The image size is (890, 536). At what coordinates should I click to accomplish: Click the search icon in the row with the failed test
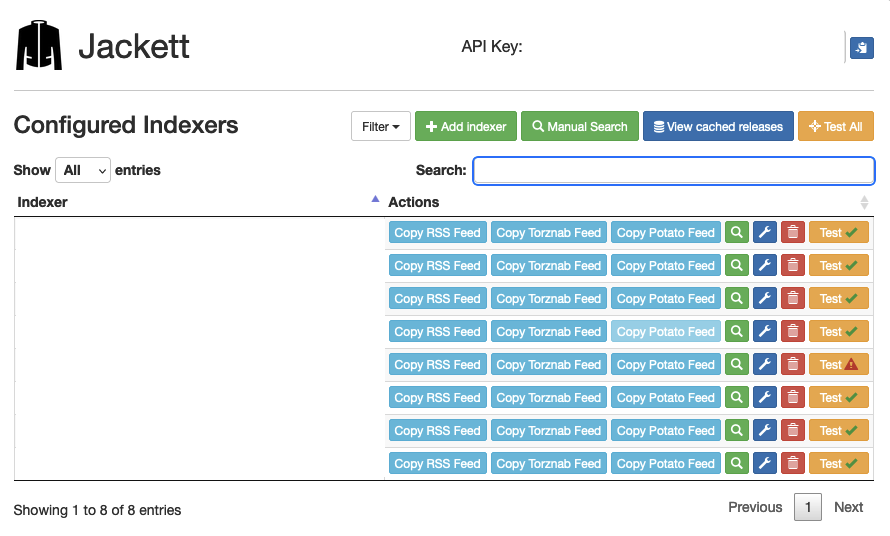[x=736, y=364]
